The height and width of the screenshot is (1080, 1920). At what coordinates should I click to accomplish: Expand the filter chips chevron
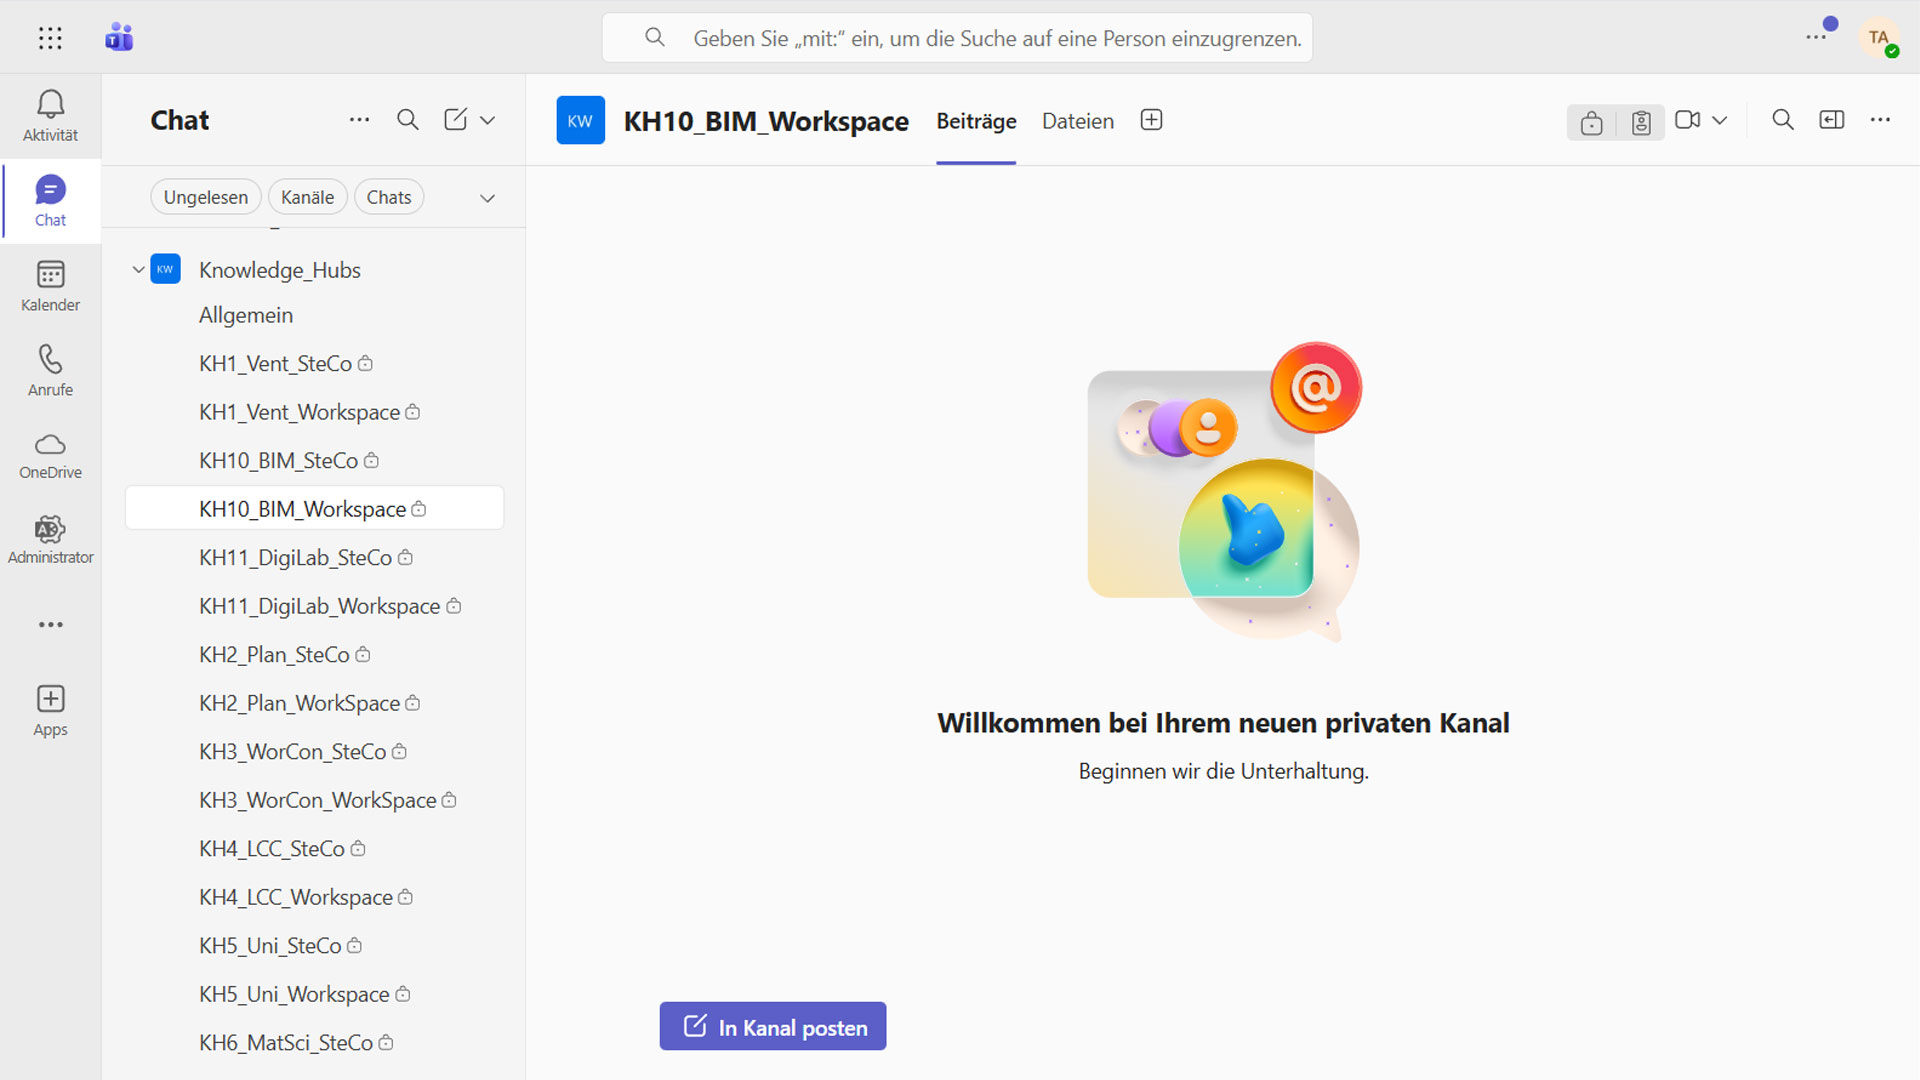click(x=487, y=198)
